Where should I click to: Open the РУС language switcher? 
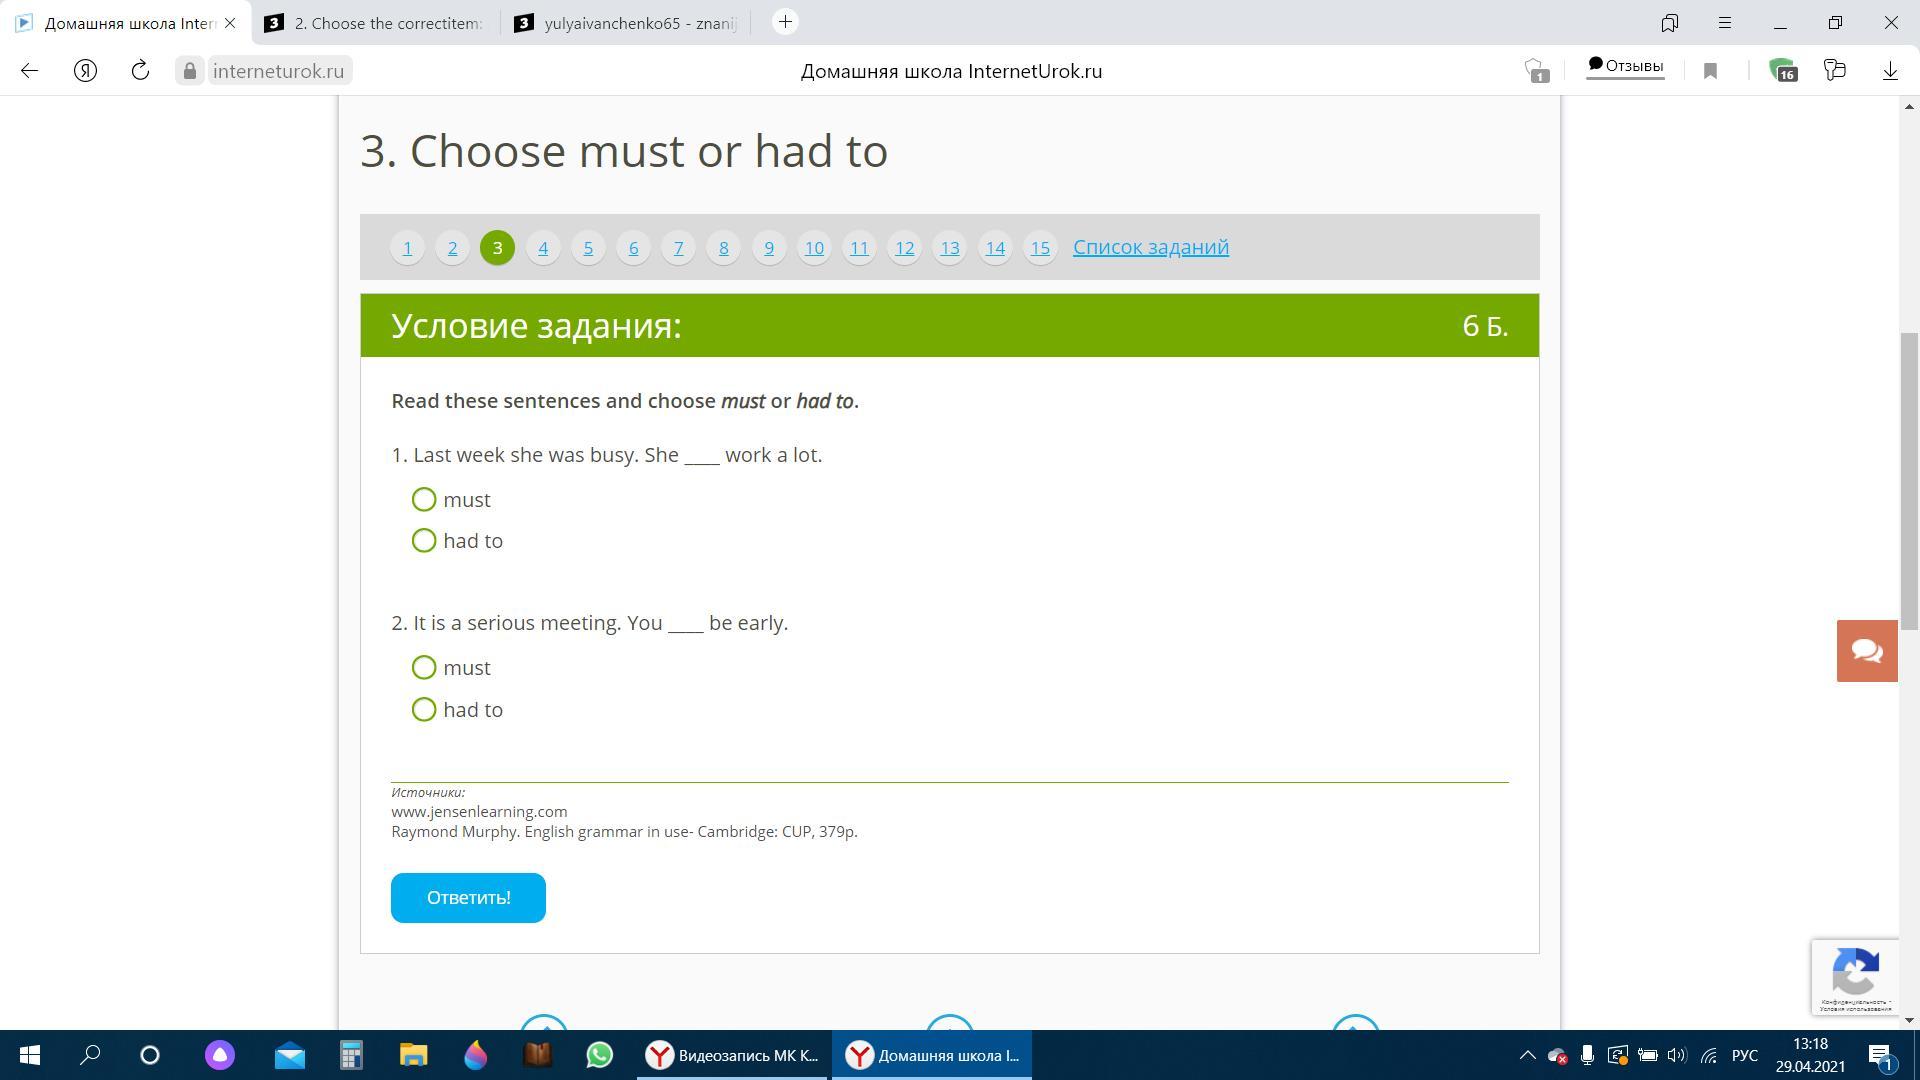[x=1744, y=1055]
